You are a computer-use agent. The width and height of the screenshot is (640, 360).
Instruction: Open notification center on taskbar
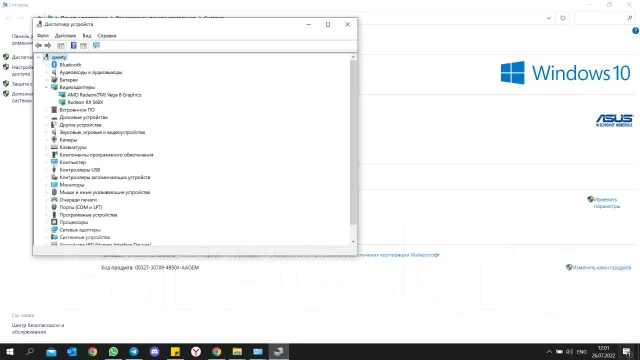point(627,351)
